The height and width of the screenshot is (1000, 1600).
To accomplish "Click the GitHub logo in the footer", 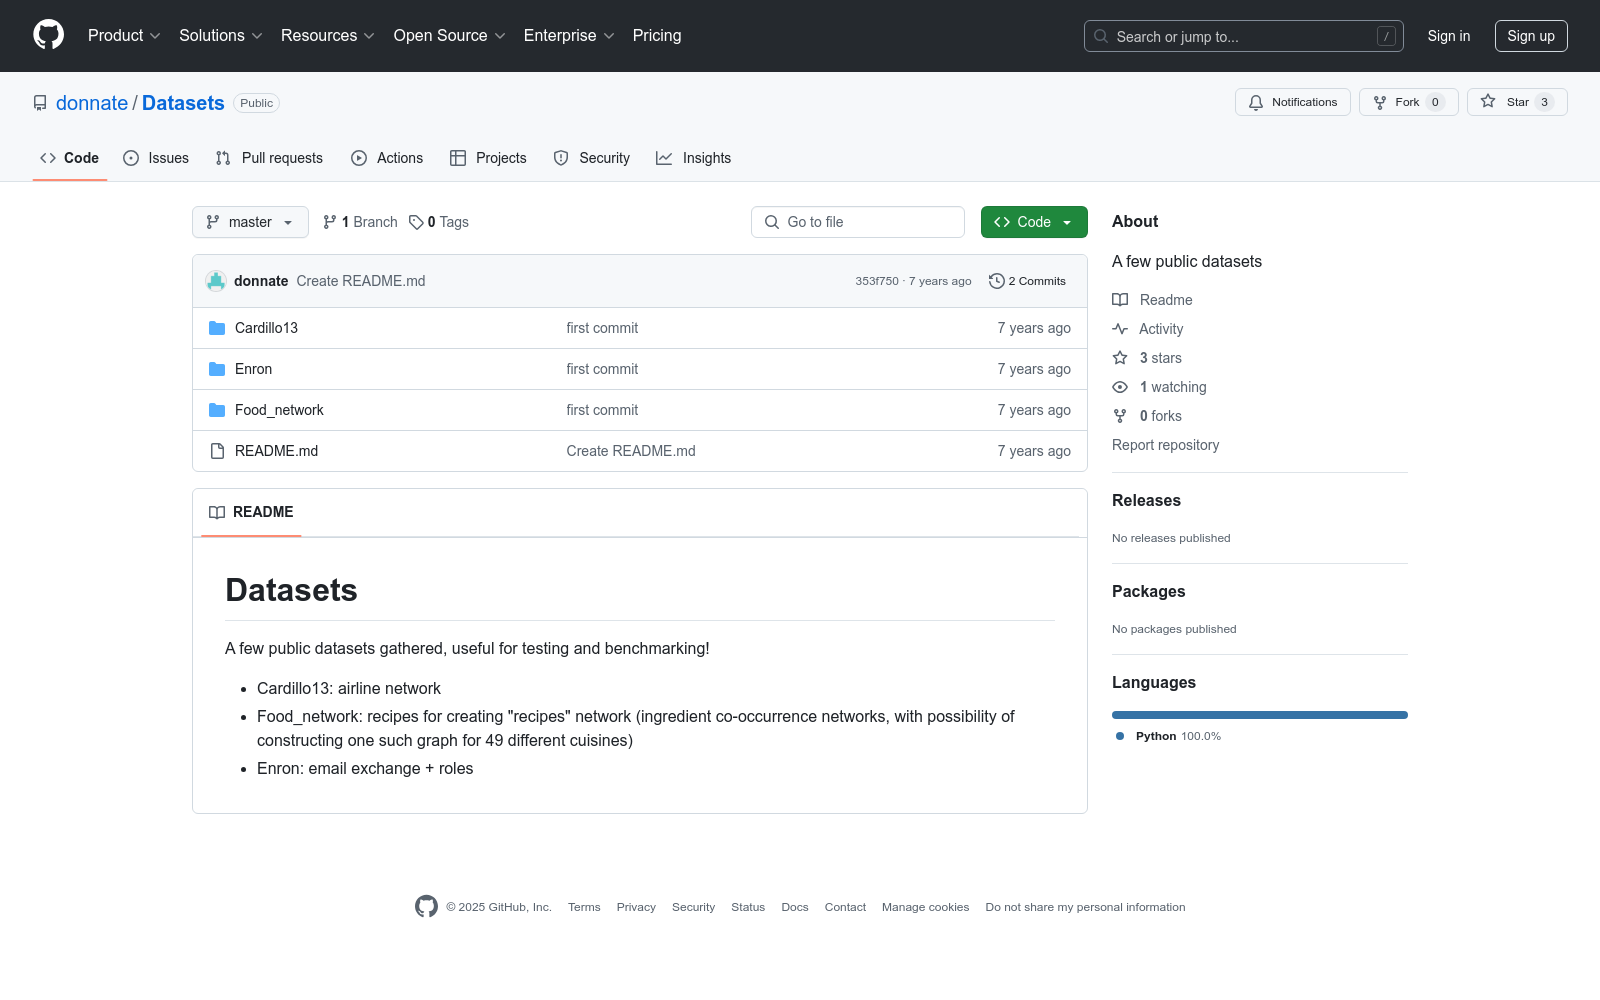I will click(426, 907).
